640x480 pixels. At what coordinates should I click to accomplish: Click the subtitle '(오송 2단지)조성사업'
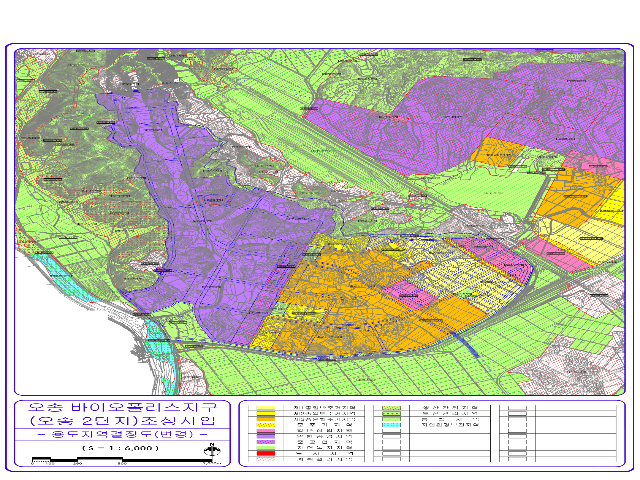click(x=122, y=422)
